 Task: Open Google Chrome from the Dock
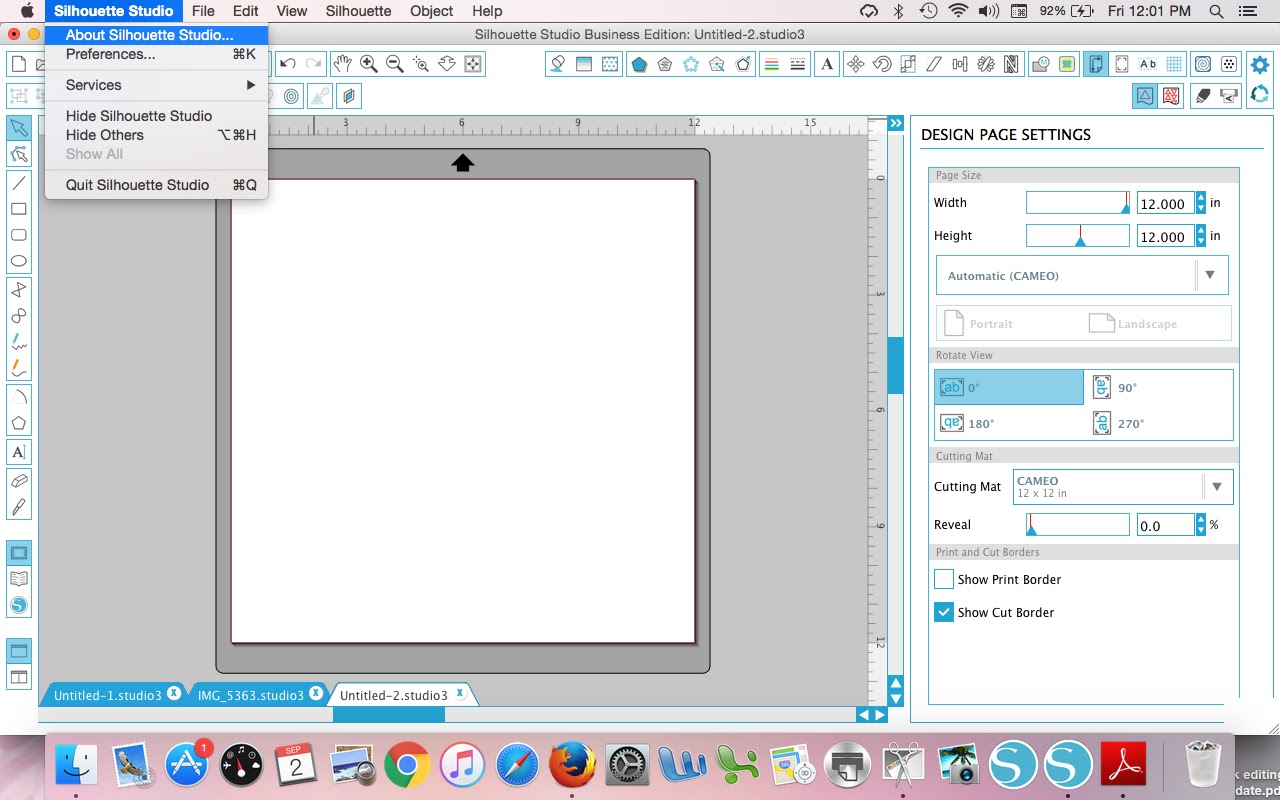(407, 766)
